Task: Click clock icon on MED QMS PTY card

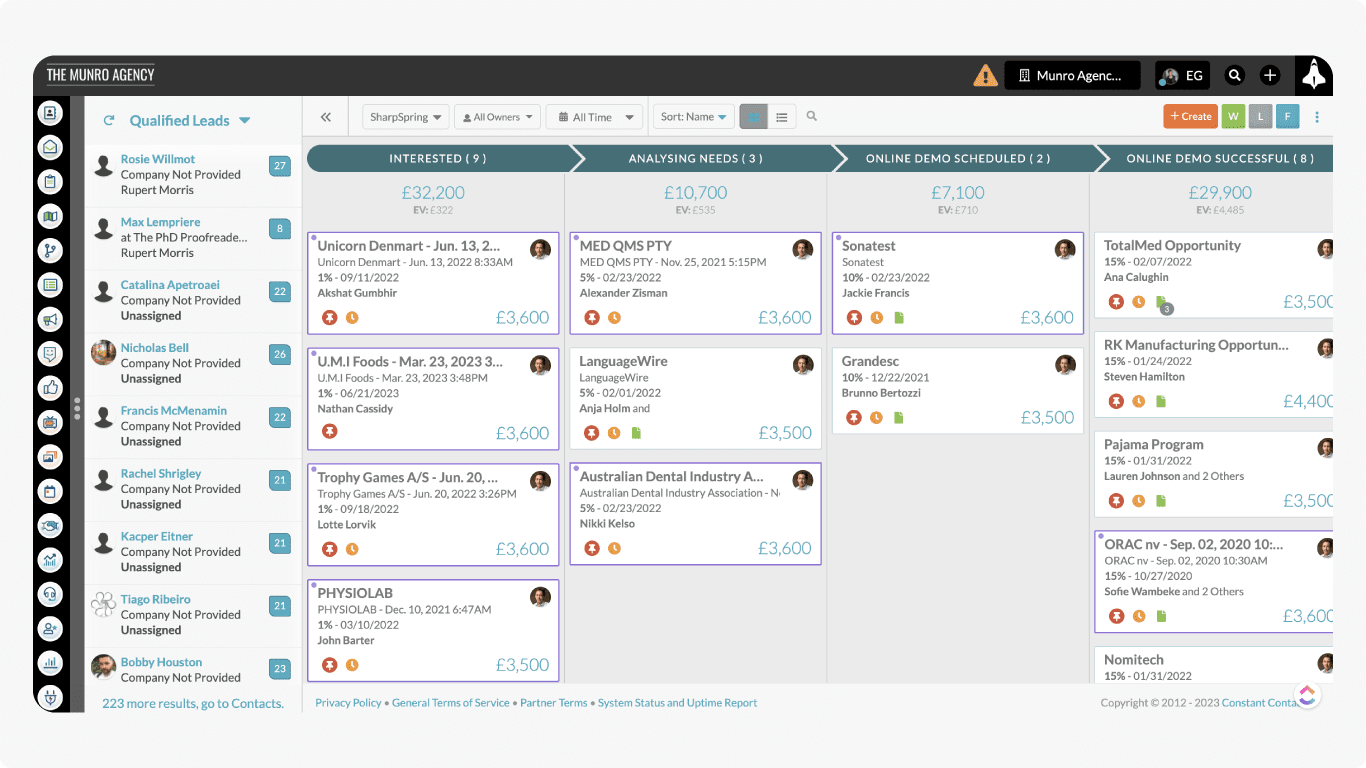Action: click(x=614, y=317)
